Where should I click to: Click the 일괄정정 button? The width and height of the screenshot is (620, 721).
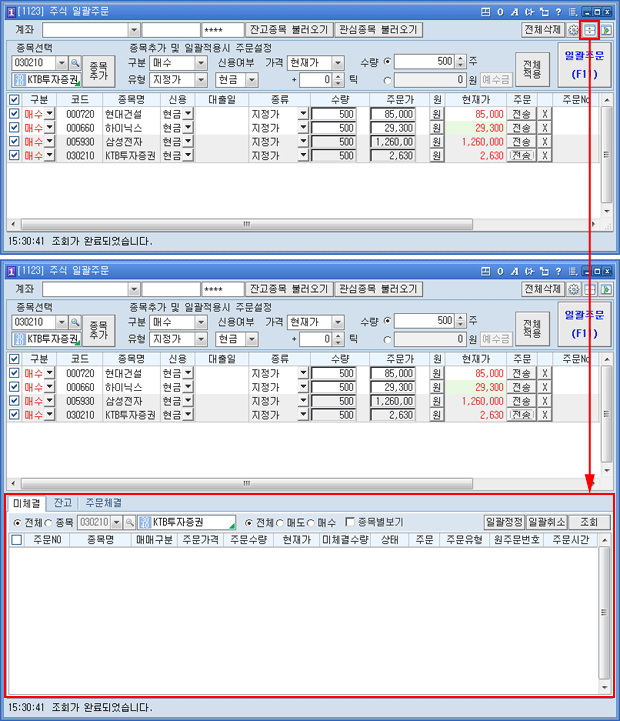pyautogui.click(x=504, y=522)
